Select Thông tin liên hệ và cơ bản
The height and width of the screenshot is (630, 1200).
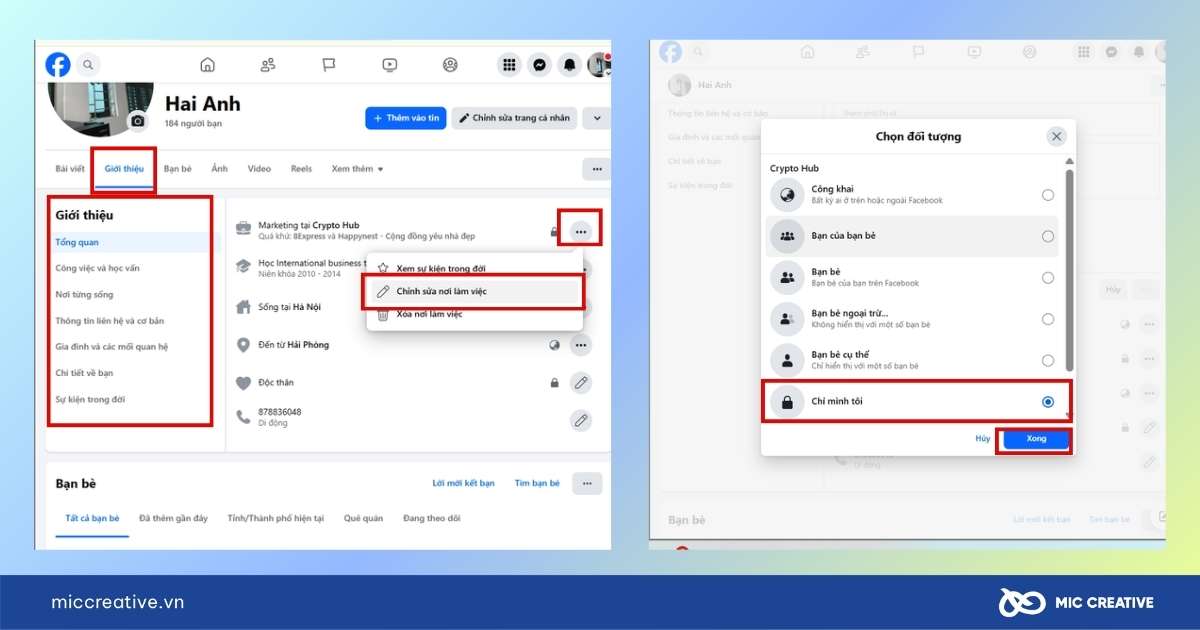pos(110,321)
